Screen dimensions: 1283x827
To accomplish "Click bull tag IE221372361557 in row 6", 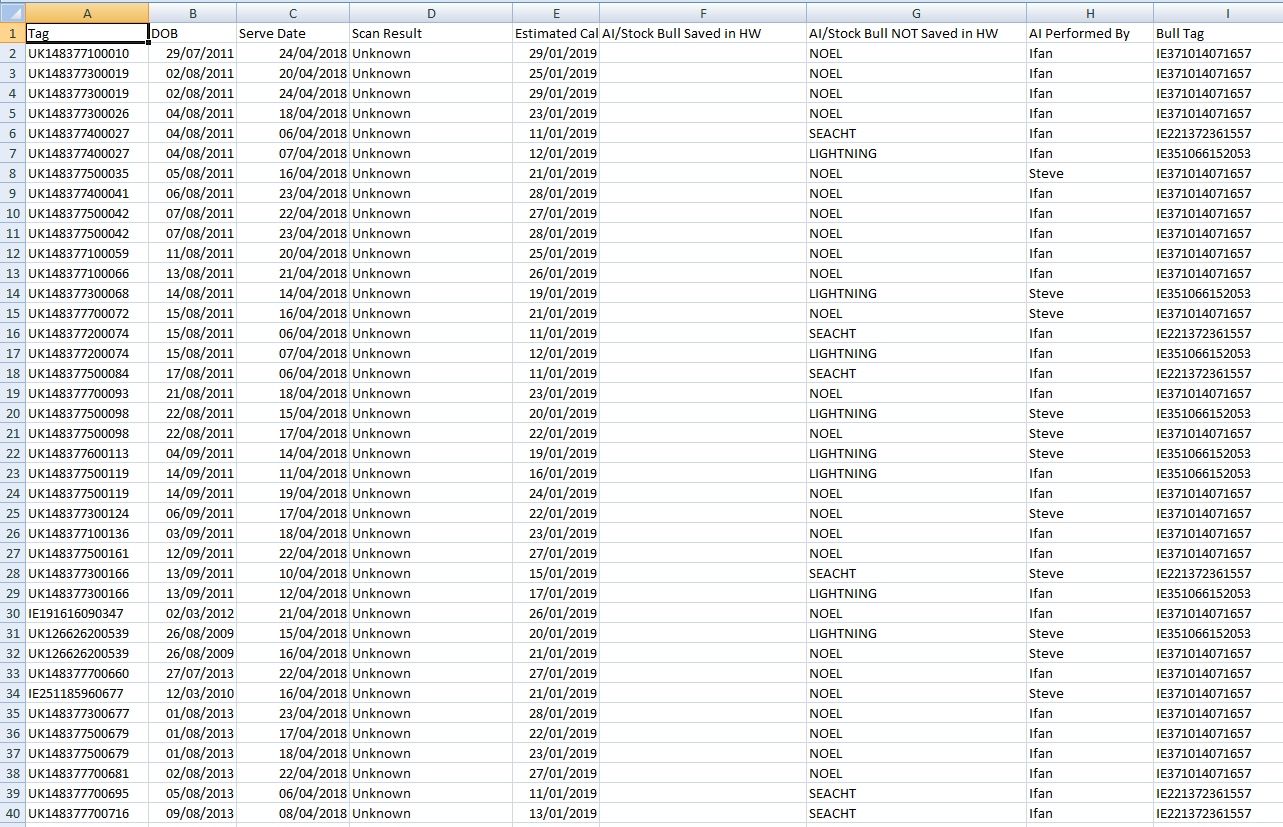I will [1218, 133].
